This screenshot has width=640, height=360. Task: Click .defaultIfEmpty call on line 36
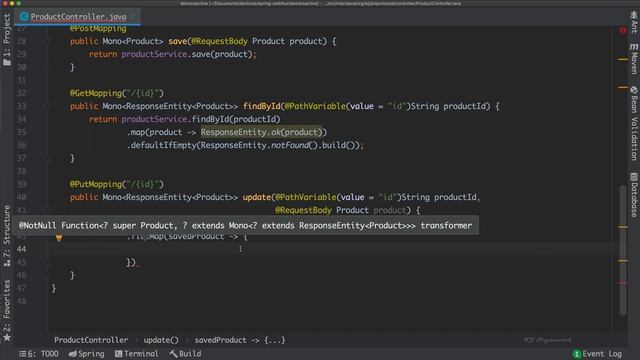[x=162, y=145]
